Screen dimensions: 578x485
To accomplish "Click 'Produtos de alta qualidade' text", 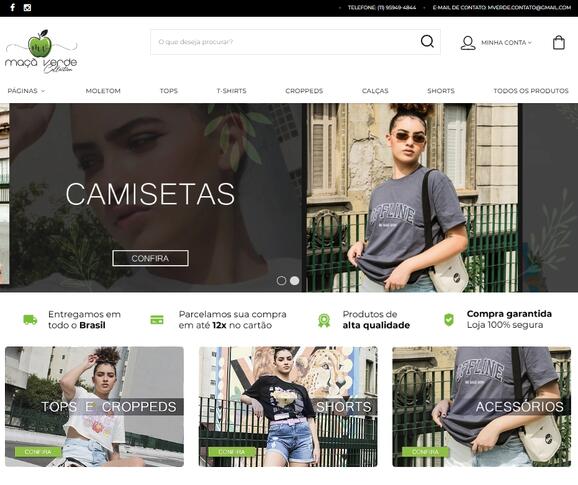I will pos(376,320).
